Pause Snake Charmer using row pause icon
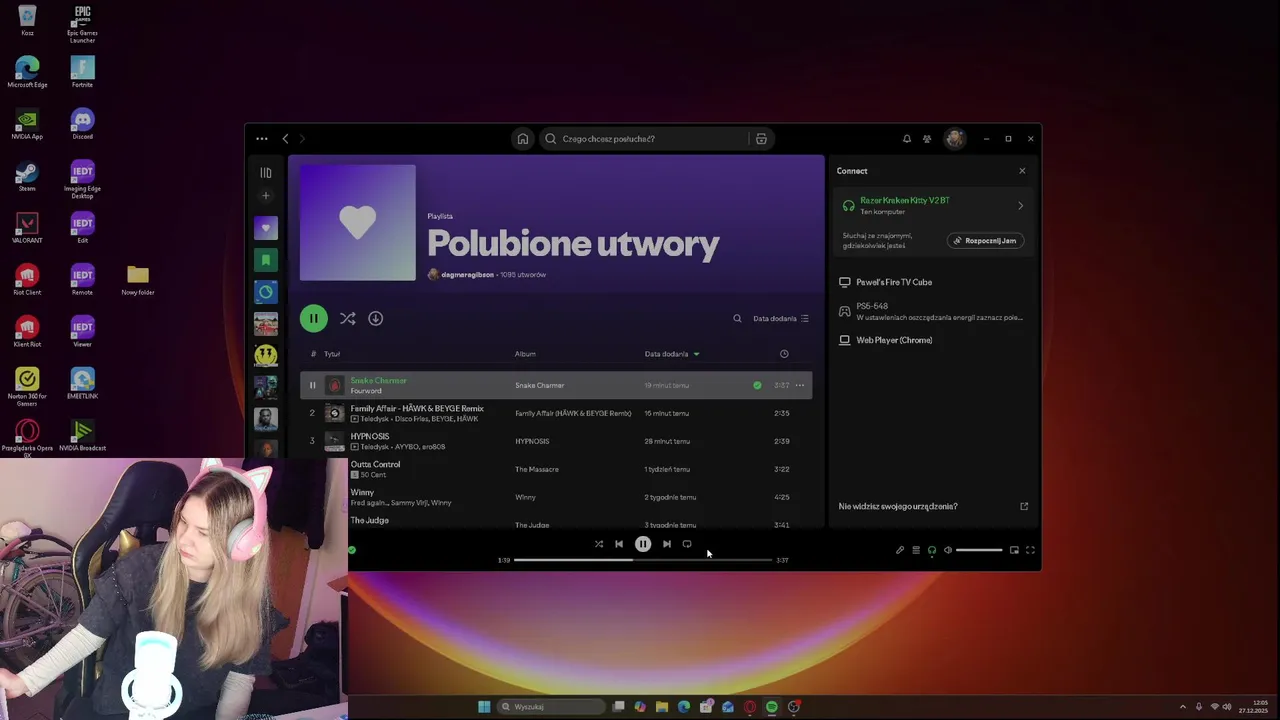Image resolution: width=1280 pixels, height=720 pixels. click(x=312, y=385)
